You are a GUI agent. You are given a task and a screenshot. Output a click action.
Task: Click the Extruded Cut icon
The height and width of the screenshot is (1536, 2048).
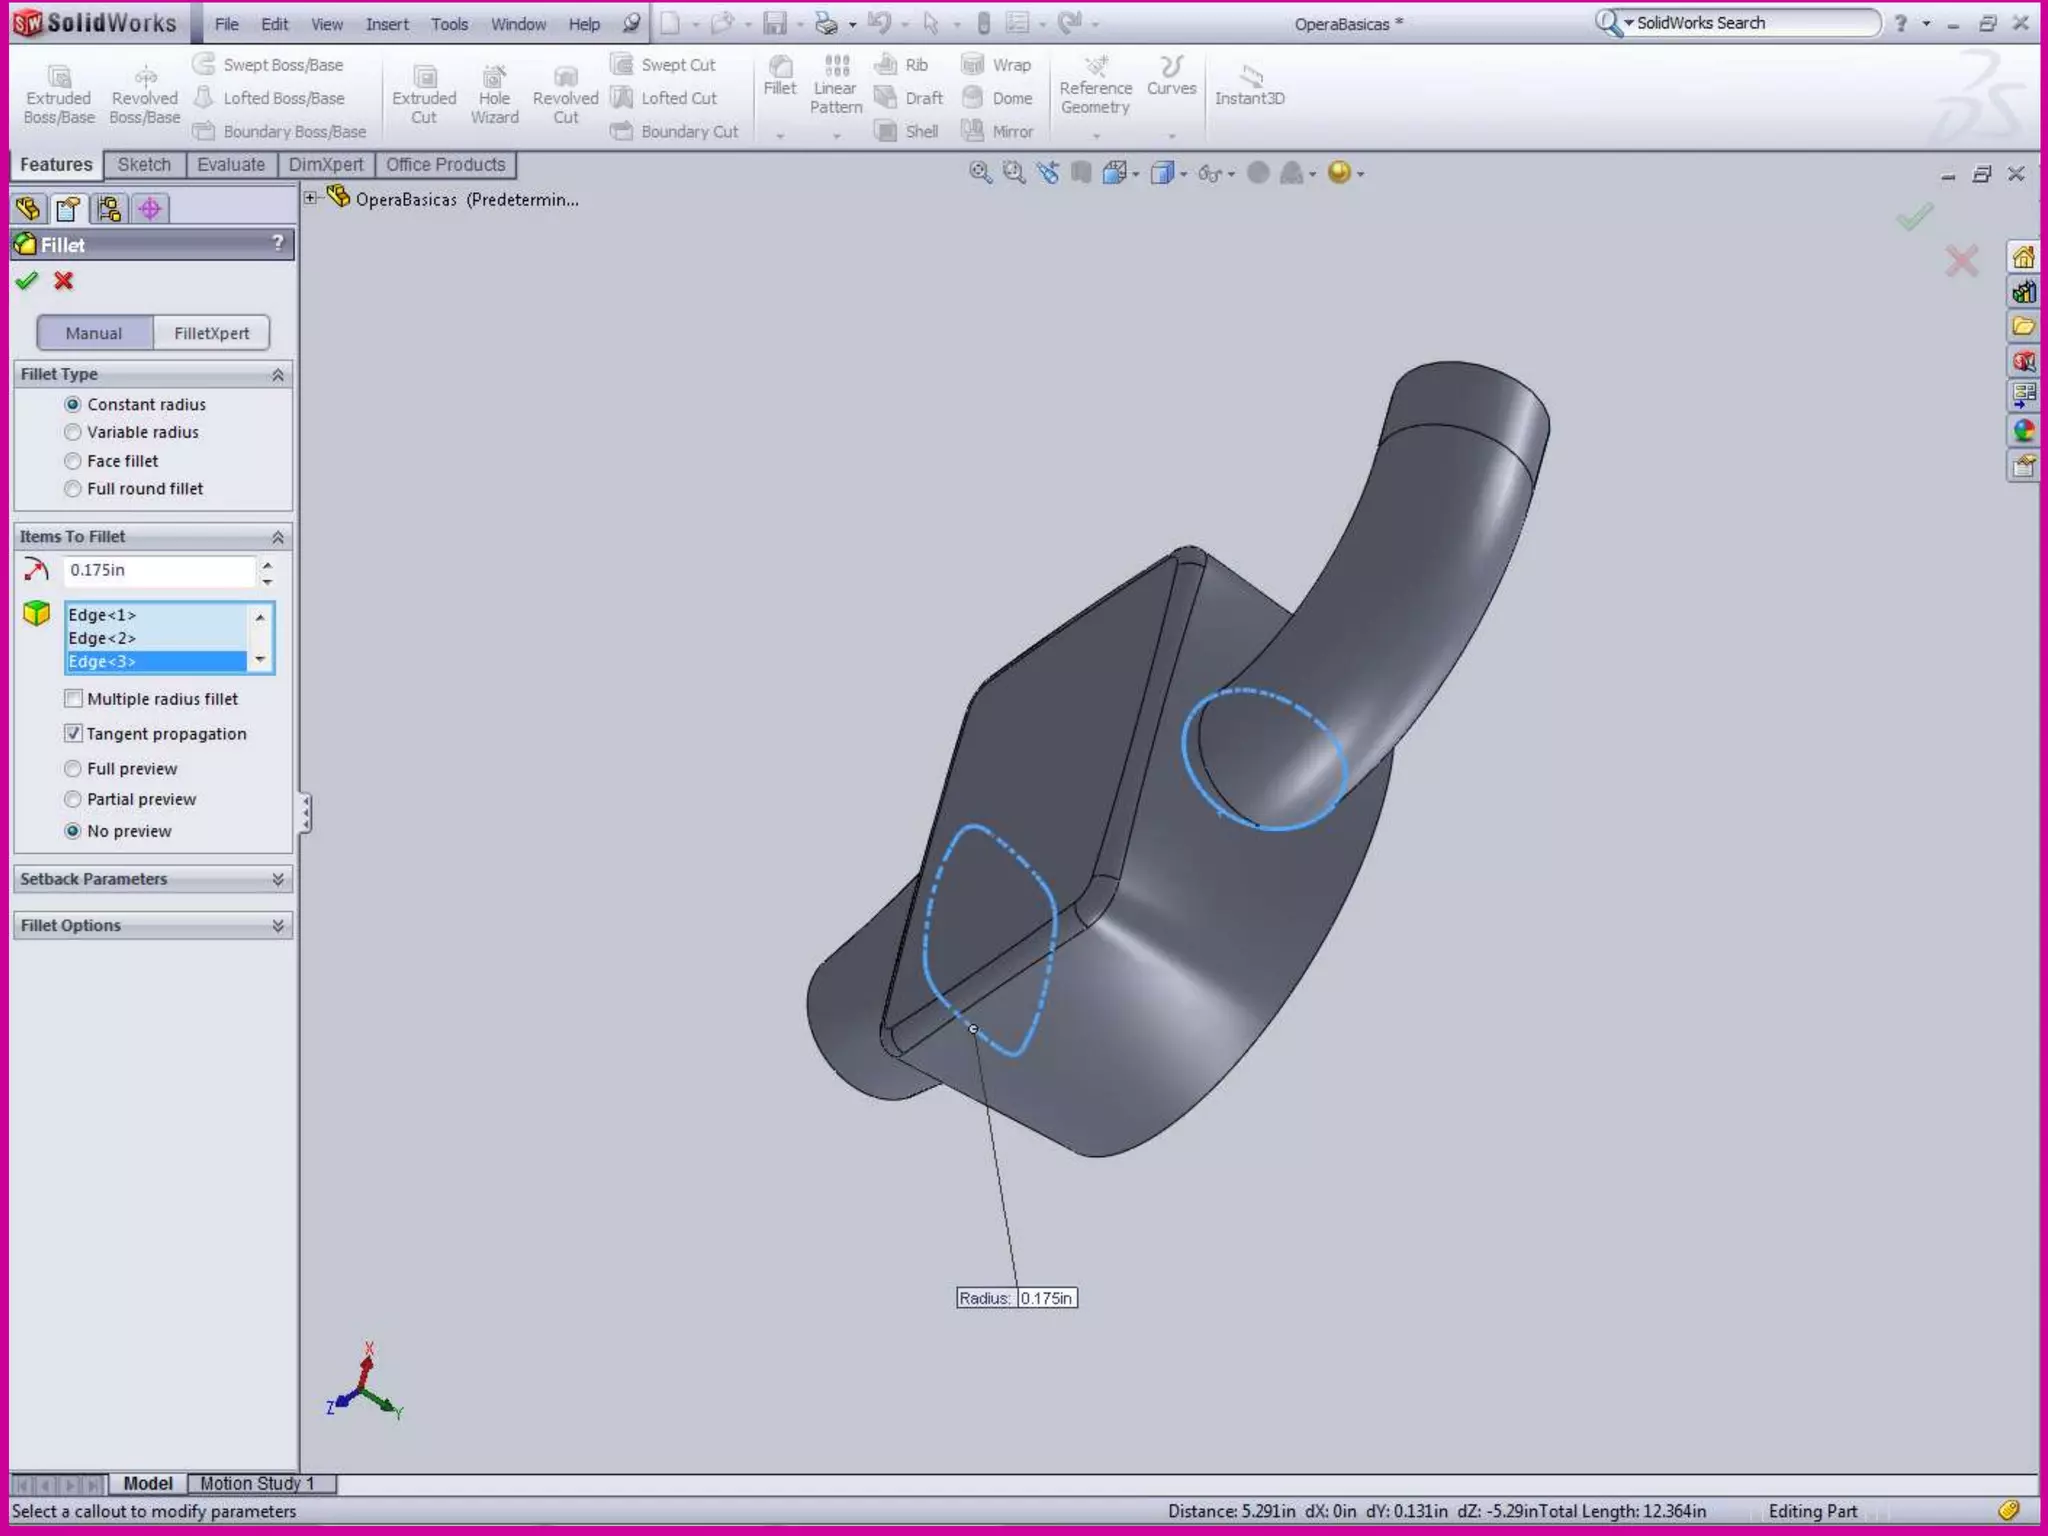pyautogui.click(x=424, y=77)
